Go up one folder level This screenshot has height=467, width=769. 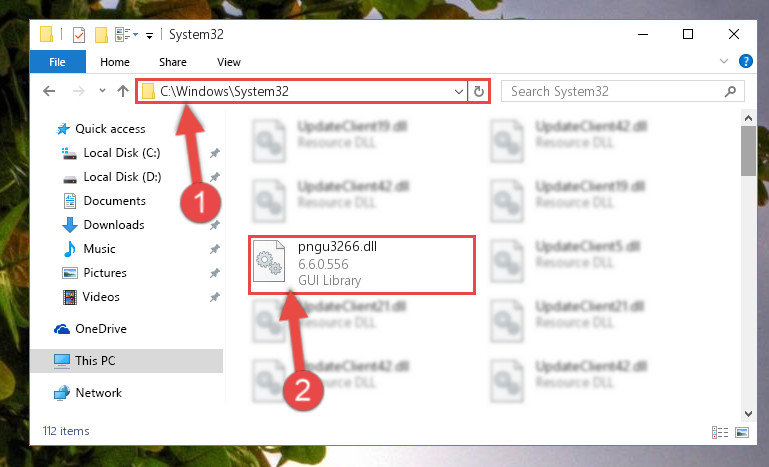(123, 91)
